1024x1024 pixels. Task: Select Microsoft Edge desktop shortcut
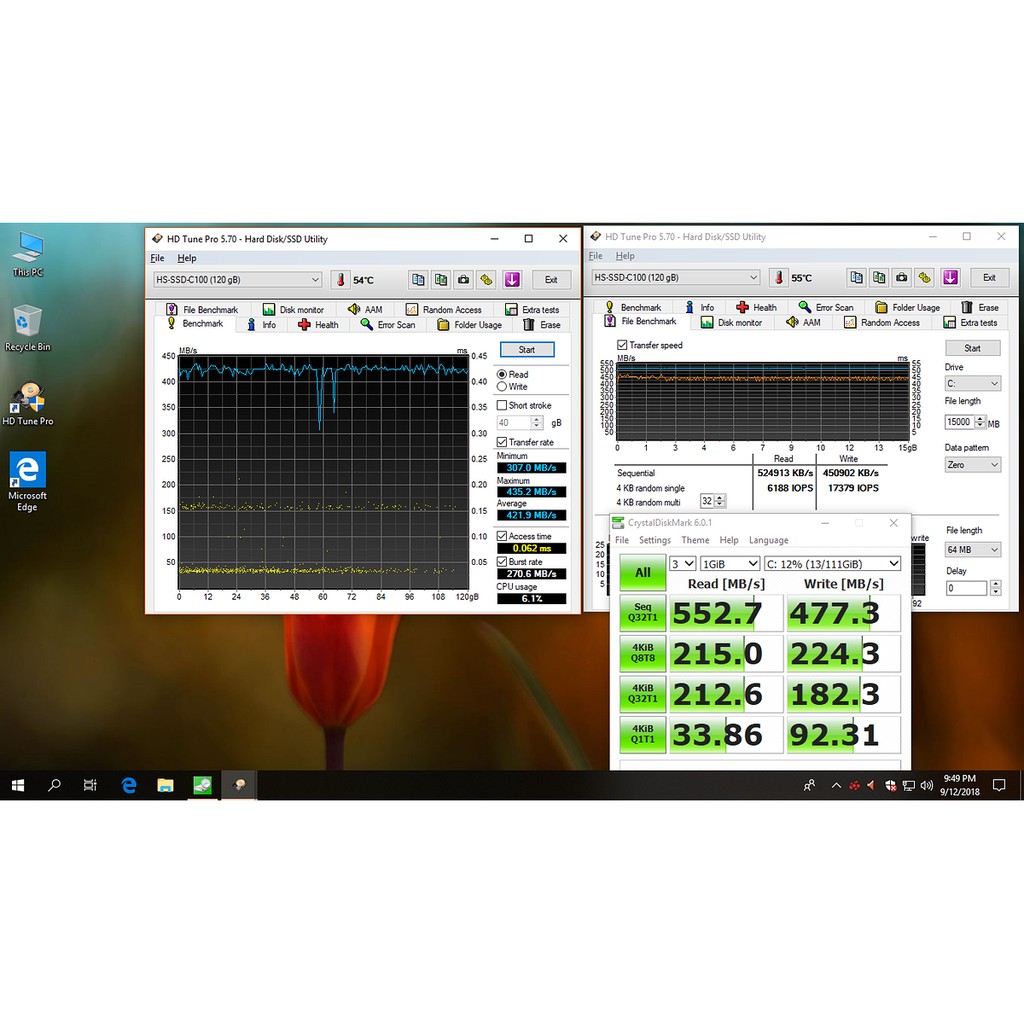click(x=27, y=482)
